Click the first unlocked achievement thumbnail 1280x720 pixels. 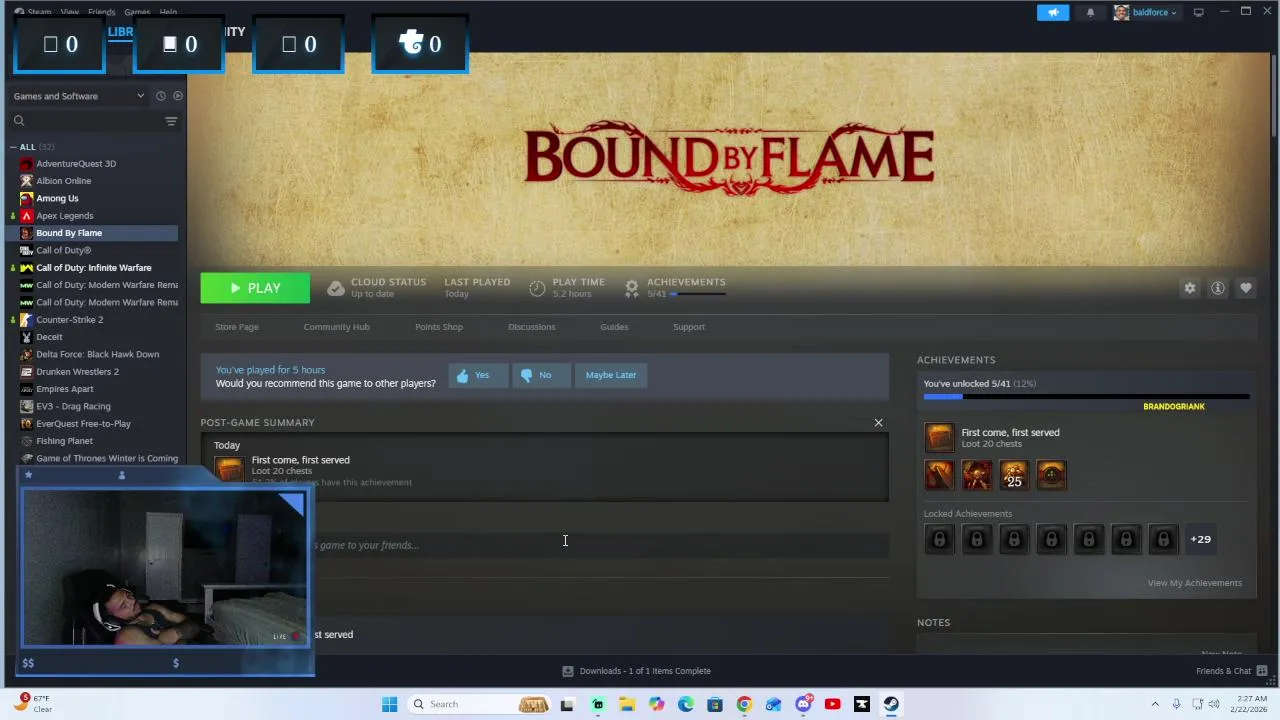pyautogui.click(x=939, y=475)
